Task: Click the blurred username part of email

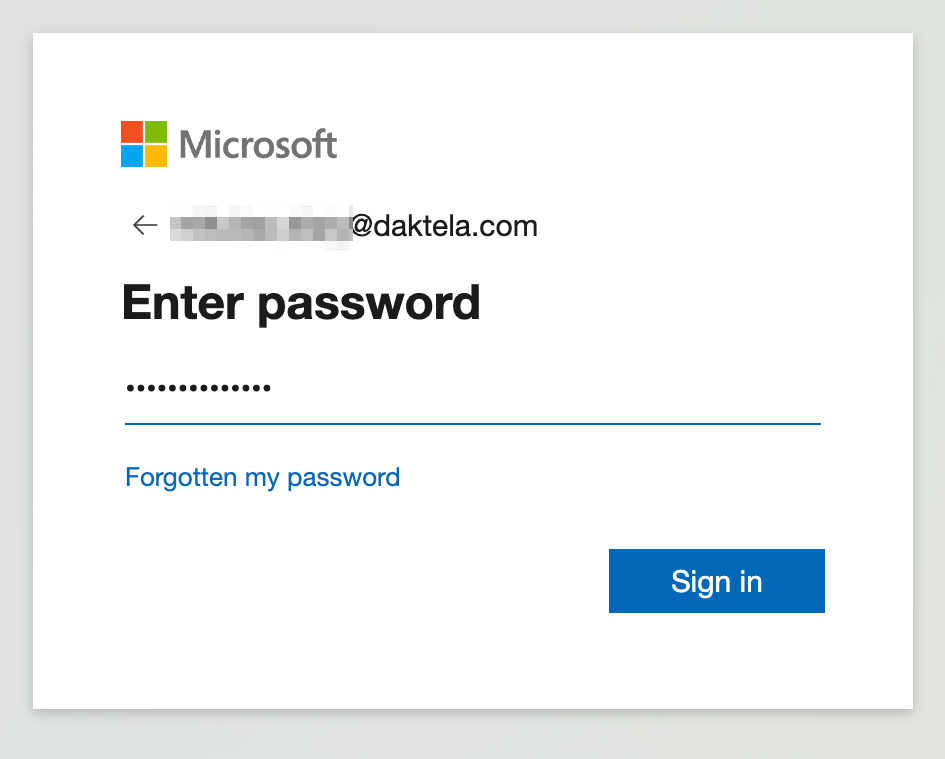Action: 260,226
